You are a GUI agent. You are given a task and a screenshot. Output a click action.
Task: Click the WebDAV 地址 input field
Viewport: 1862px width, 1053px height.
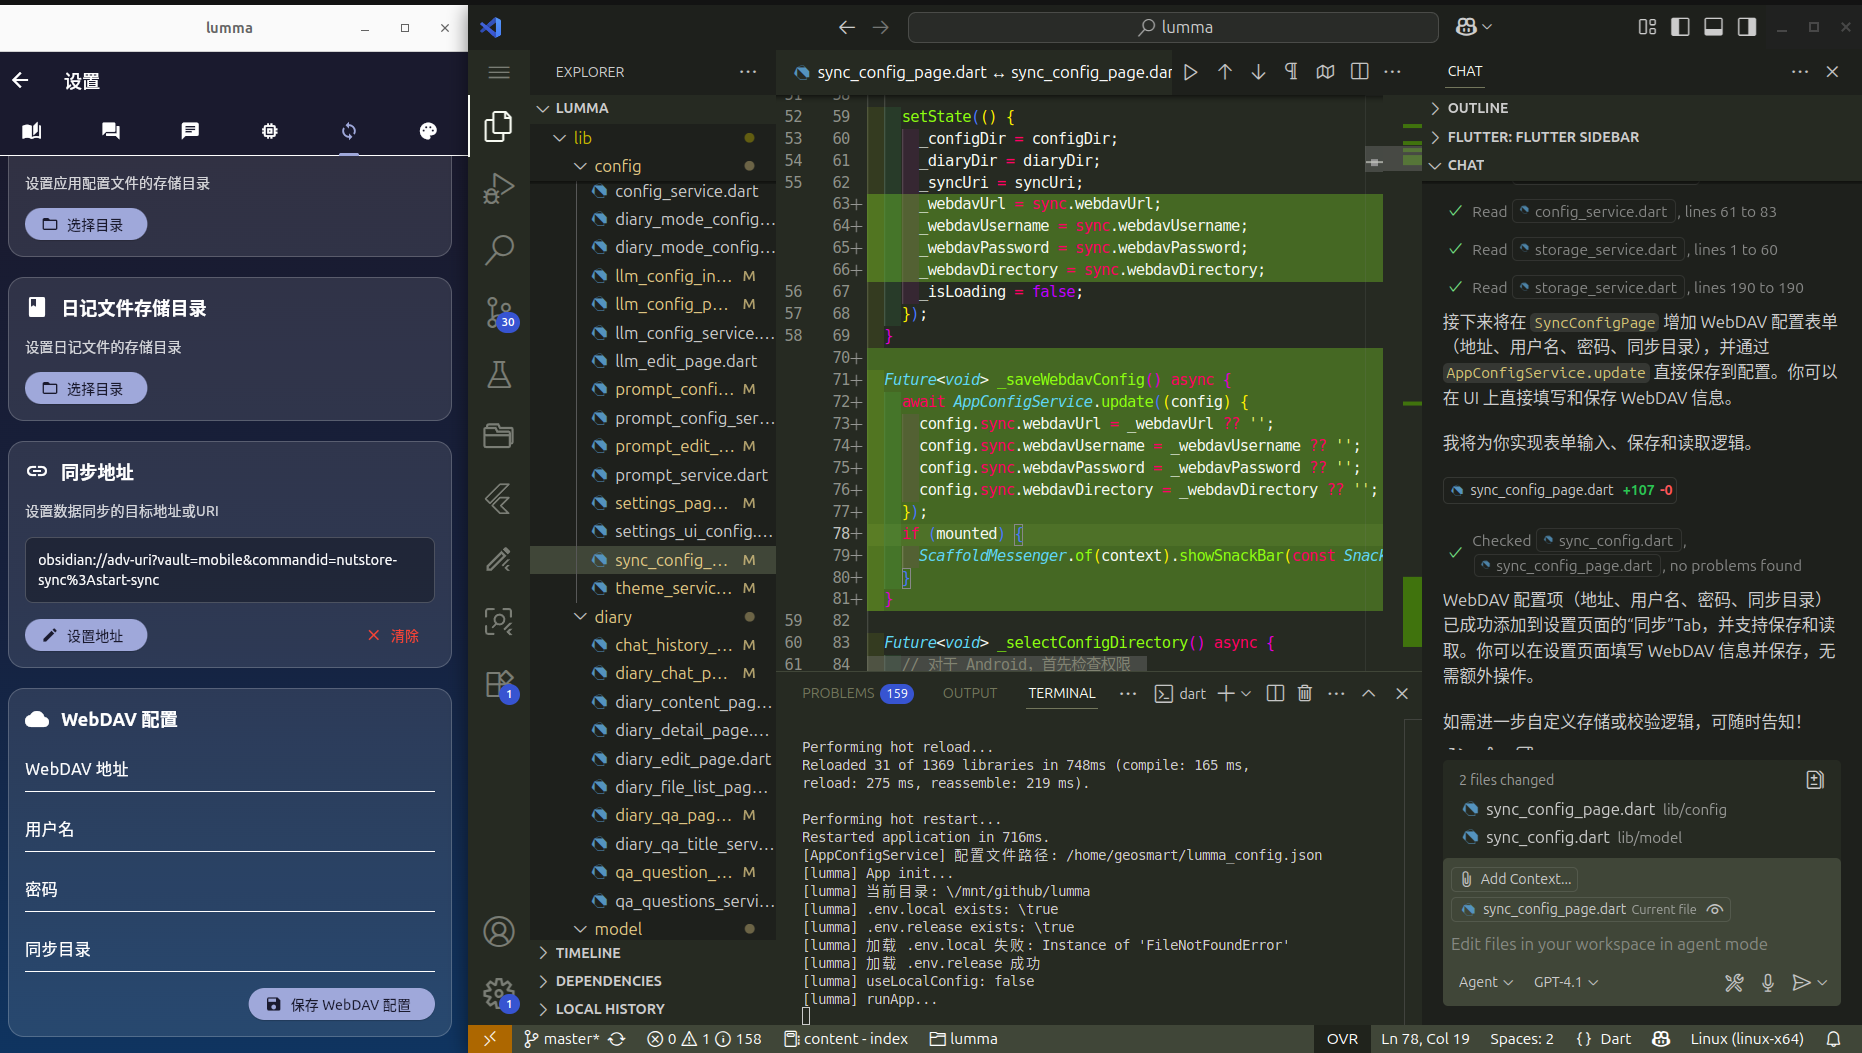pyautogui.click(x=230, y=770)
